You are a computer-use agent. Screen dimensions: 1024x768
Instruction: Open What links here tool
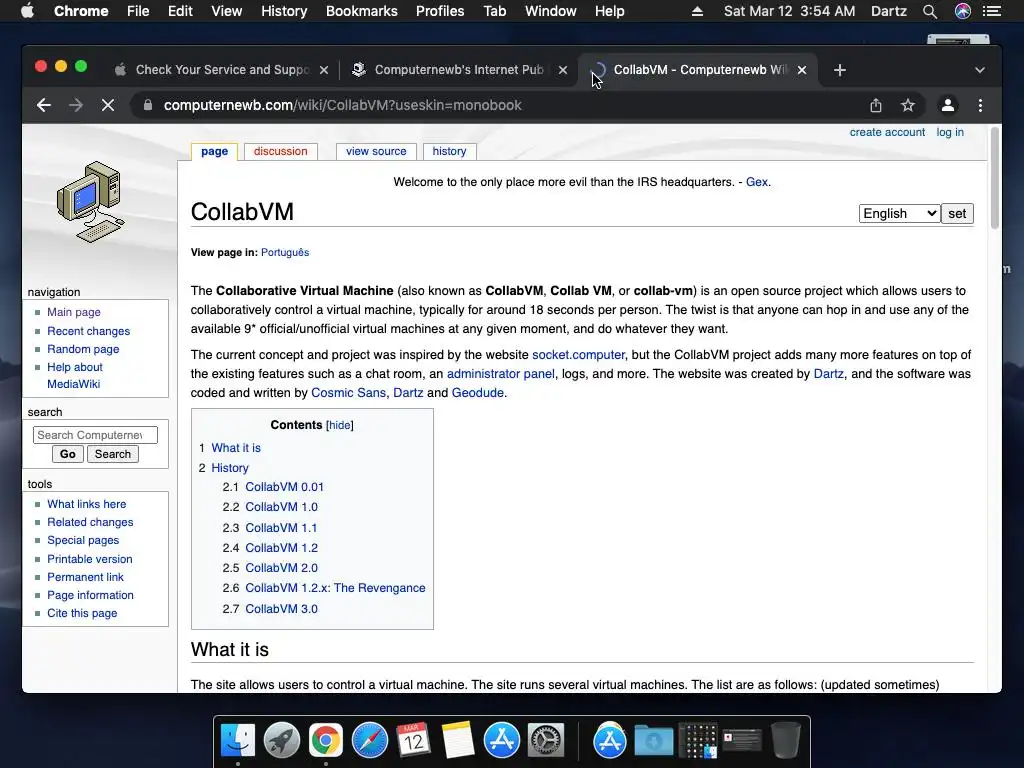click(x=86, y=504)
